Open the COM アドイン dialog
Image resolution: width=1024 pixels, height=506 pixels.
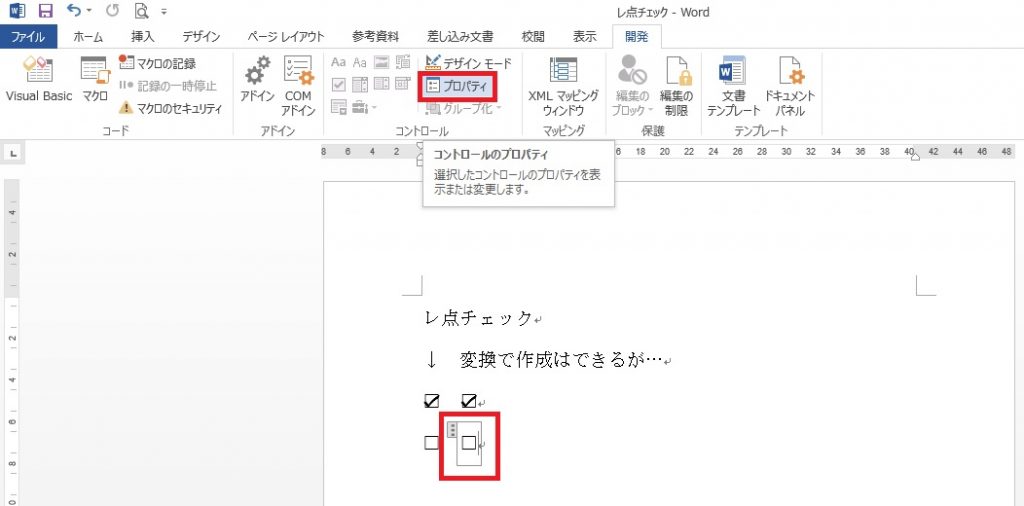(298, 85)
